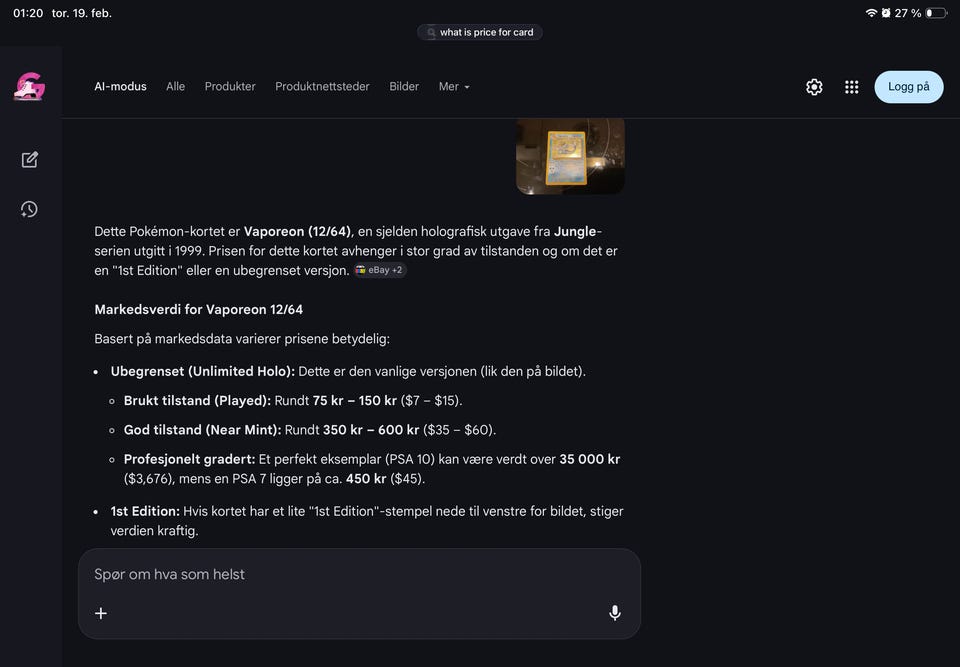
Task: Open the eBay +2 source chip
Action: (x=380, y=270)
